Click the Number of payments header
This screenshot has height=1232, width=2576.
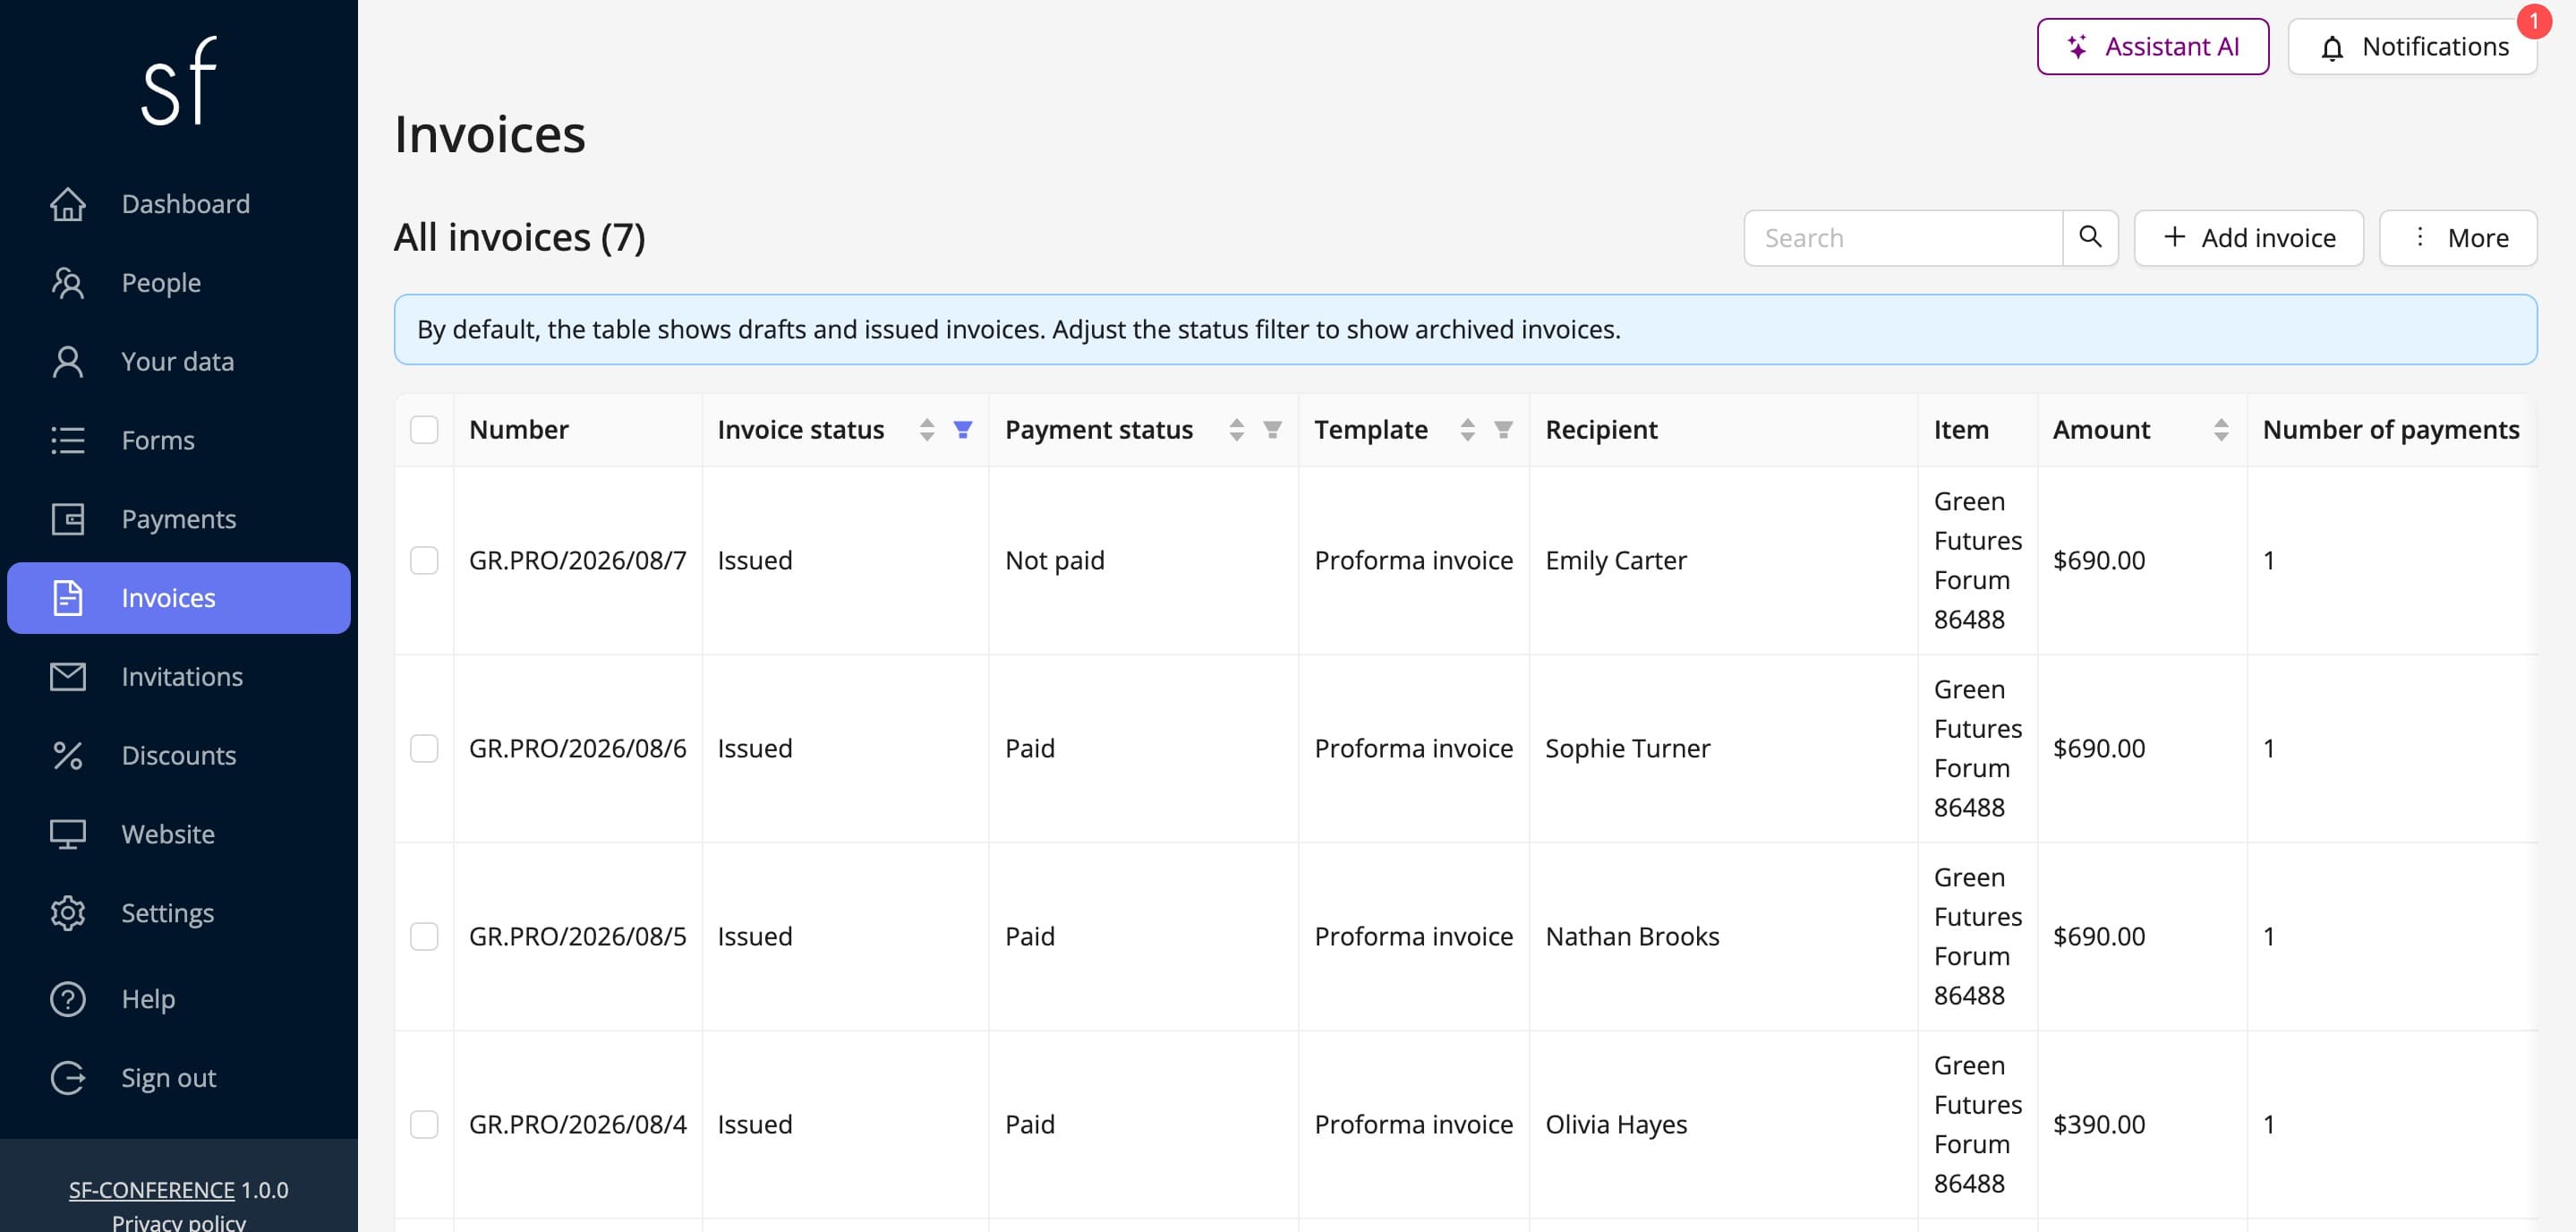click(2390, 429)
